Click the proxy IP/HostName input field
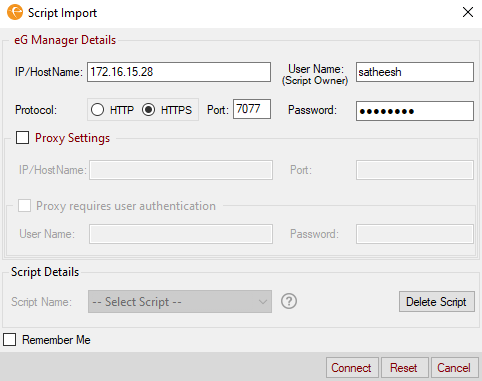The image size is (482, 381). [x=181, y=170]
